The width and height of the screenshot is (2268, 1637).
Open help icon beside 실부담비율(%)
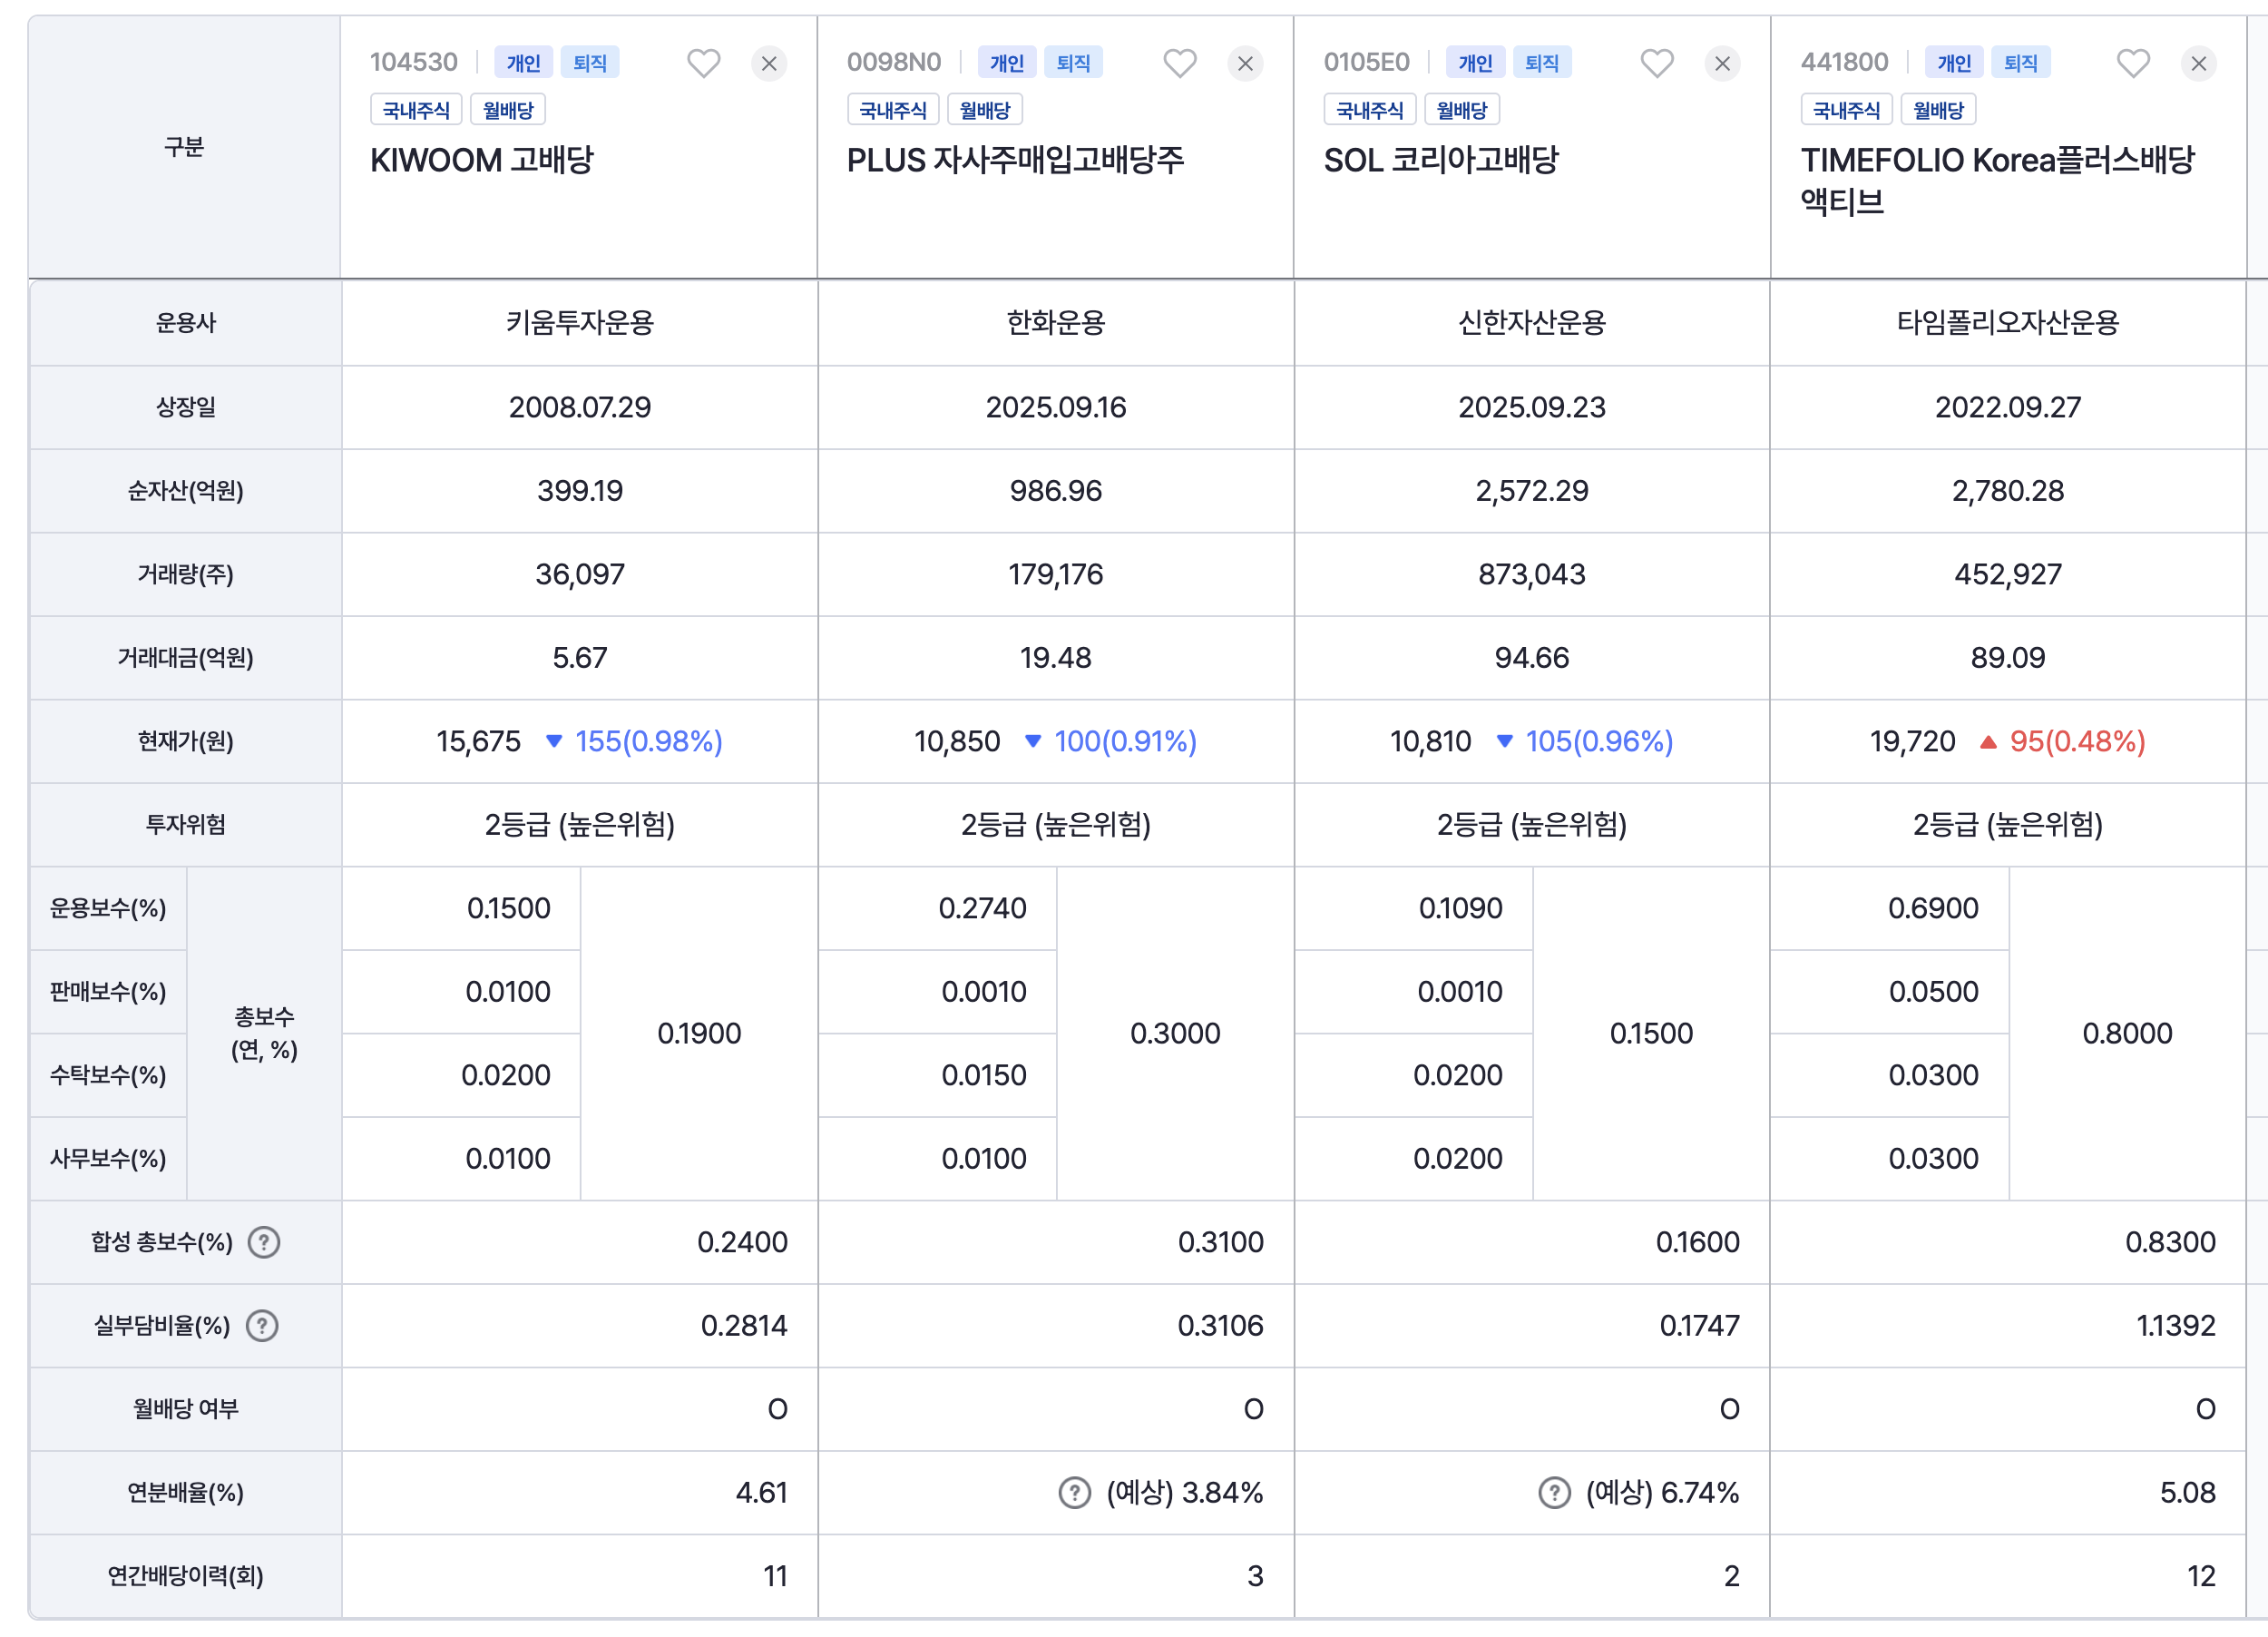click(262, 1325)
